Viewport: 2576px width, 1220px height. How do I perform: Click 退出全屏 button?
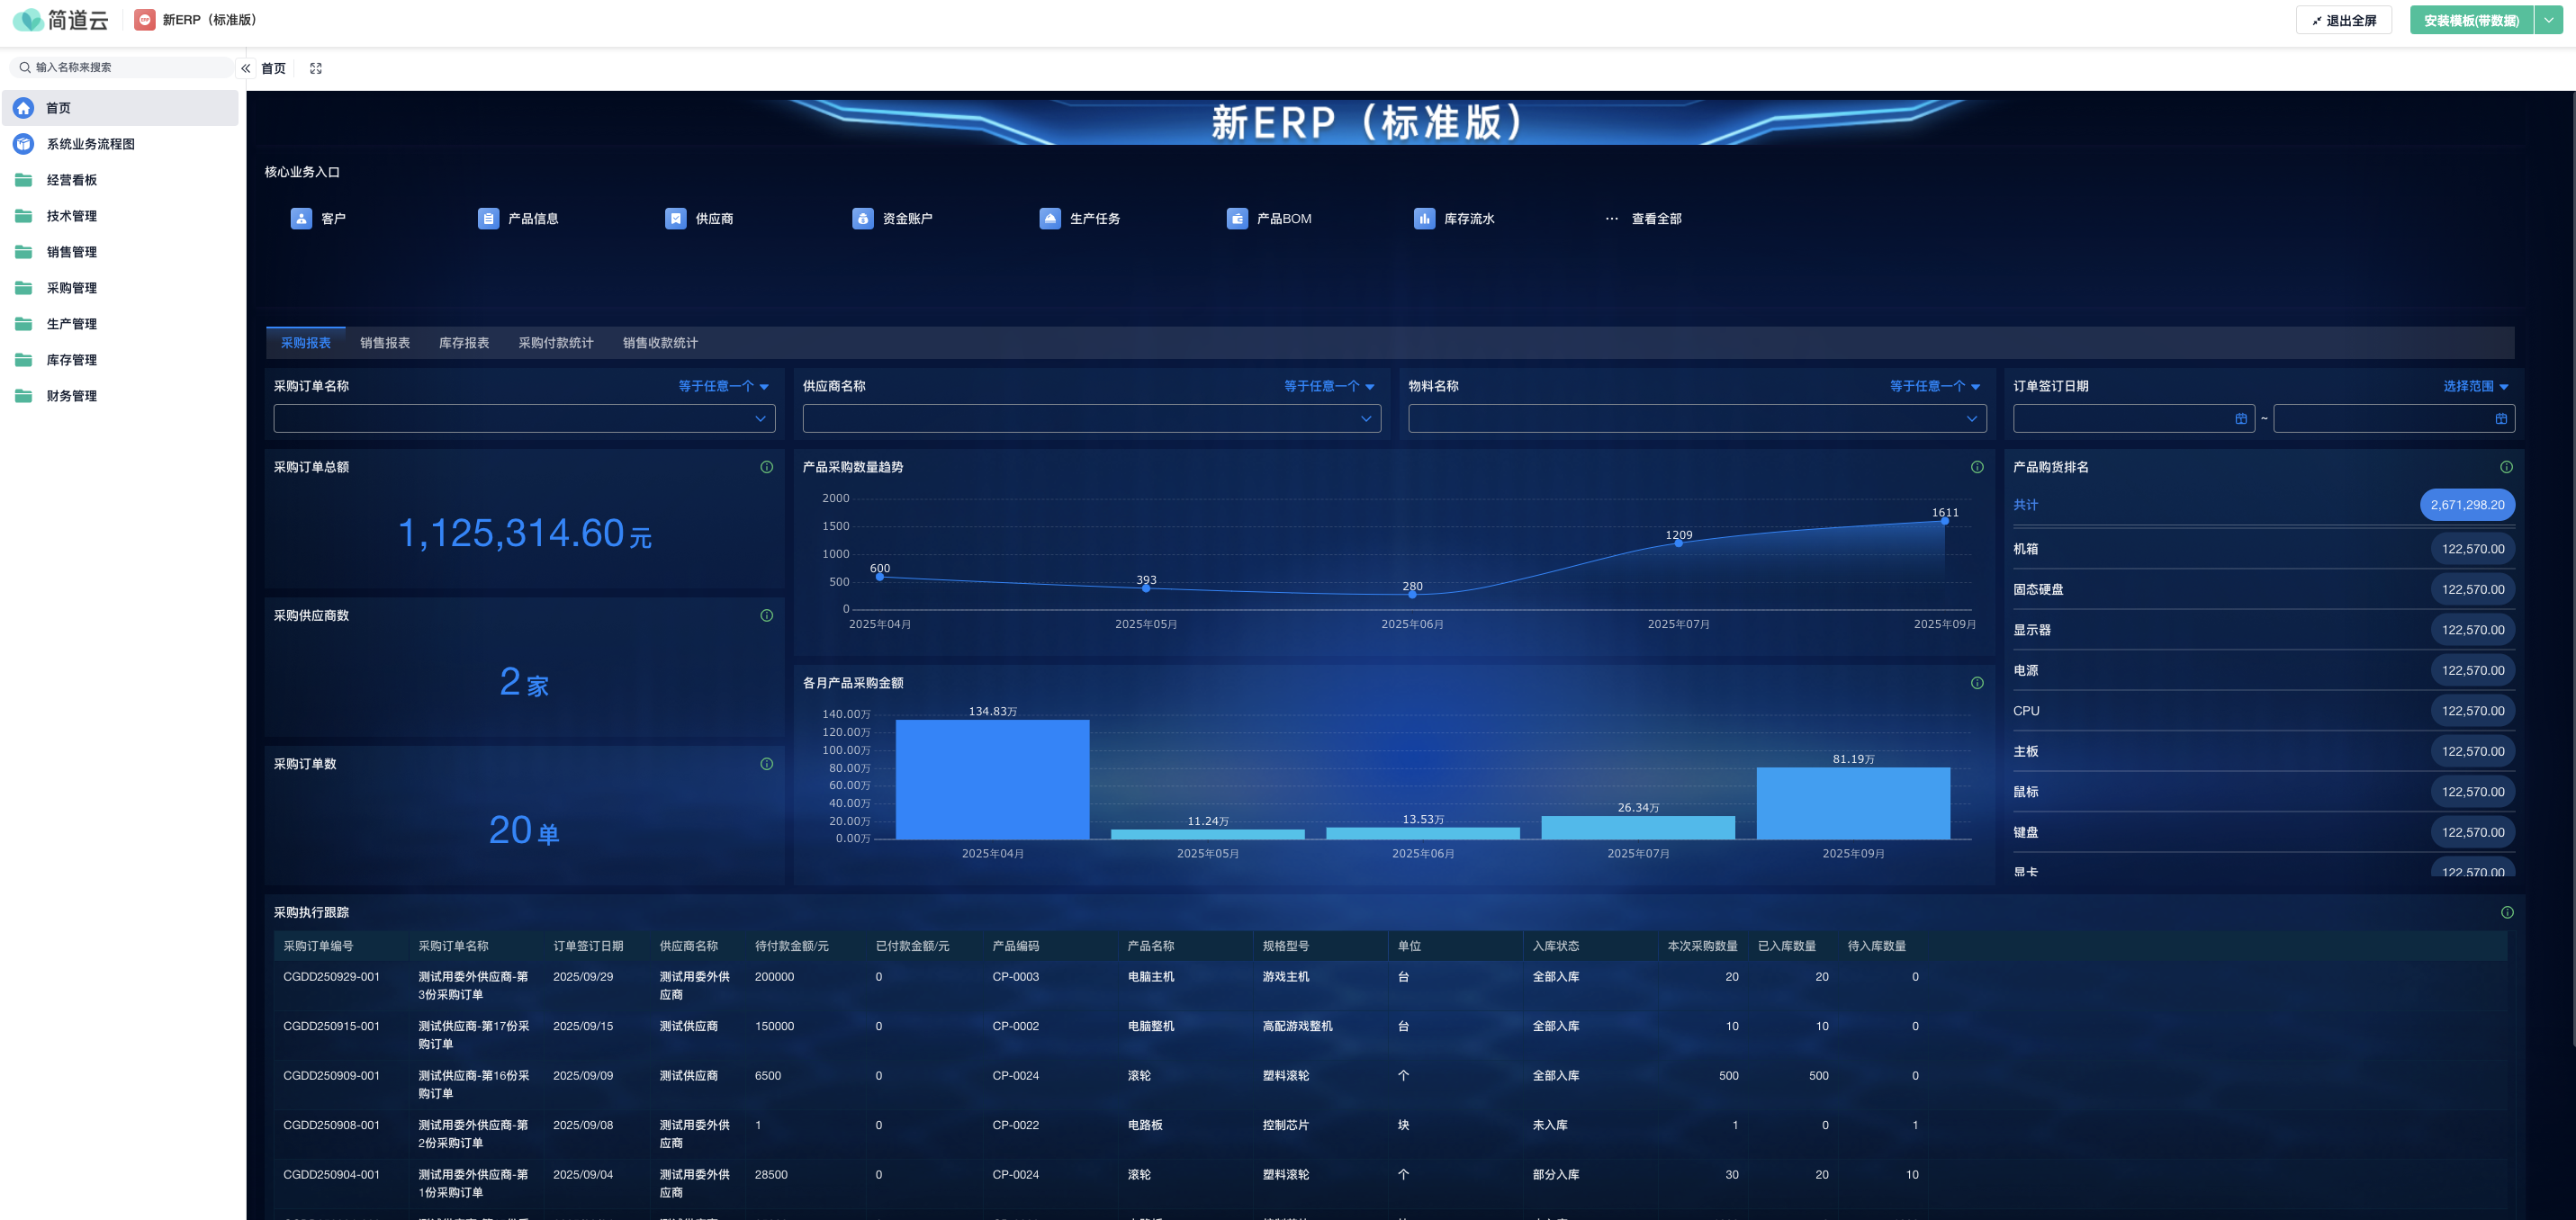coord(2343,20)
